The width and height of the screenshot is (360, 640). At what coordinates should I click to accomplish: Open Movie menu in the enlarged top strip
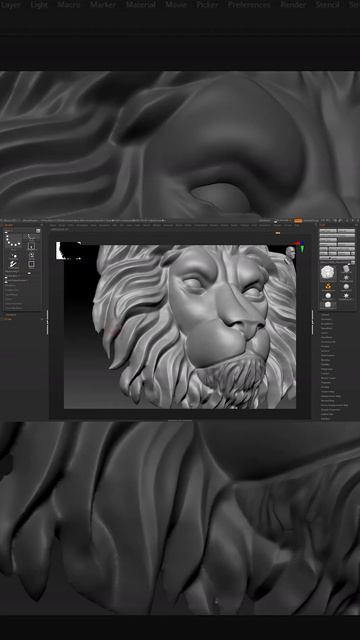pyautogui.click(x=176, y=4)
